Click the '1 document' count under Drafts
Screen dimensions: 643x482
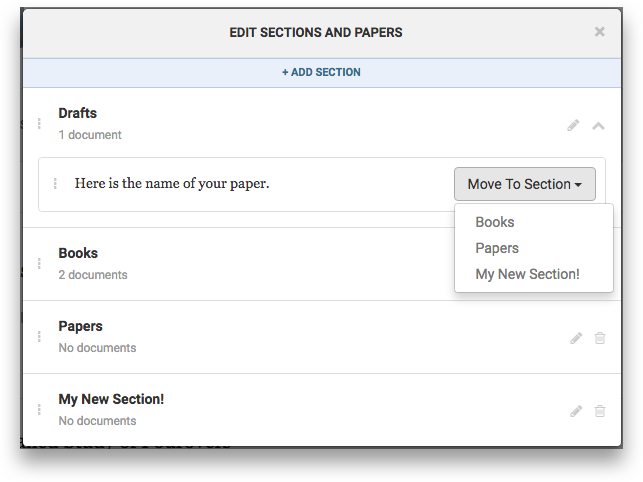coord(90,135)
